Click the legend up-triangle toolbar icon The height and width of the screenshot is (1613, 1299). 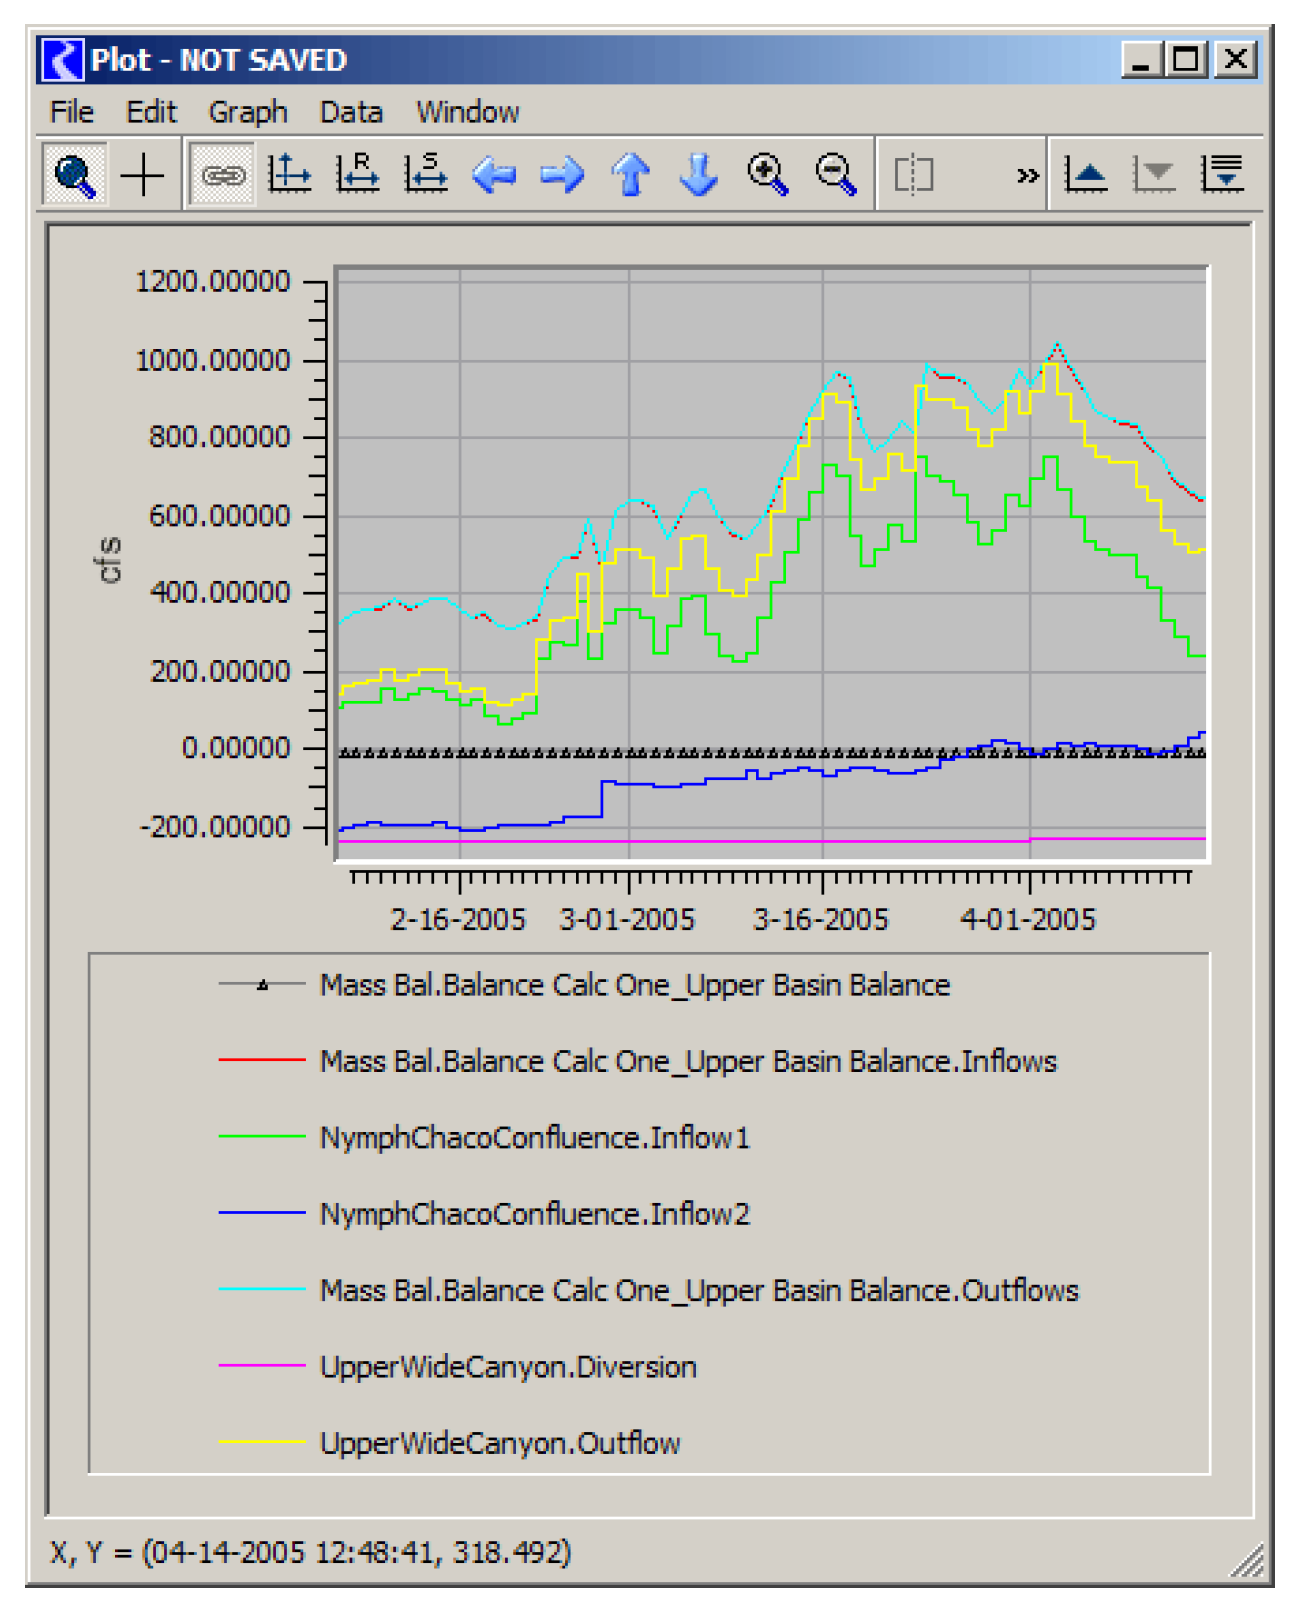[x=1086, y=175]
